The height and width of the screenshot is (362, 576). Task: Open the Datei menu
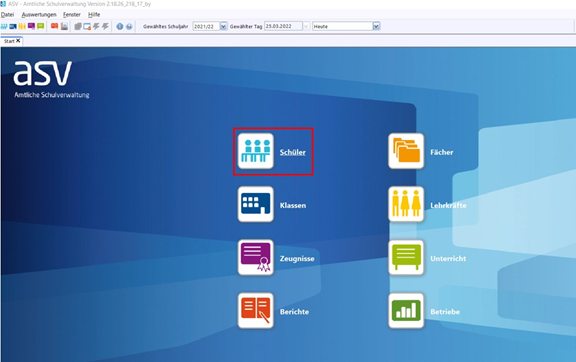(7, 15)
